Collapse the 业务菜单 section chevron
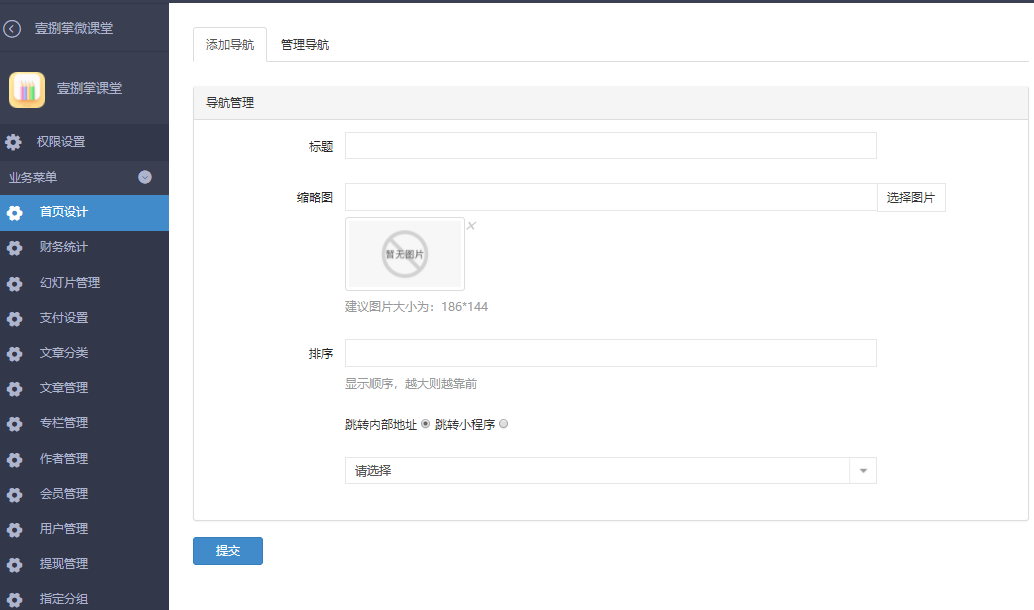 click(x=145, y=177)
